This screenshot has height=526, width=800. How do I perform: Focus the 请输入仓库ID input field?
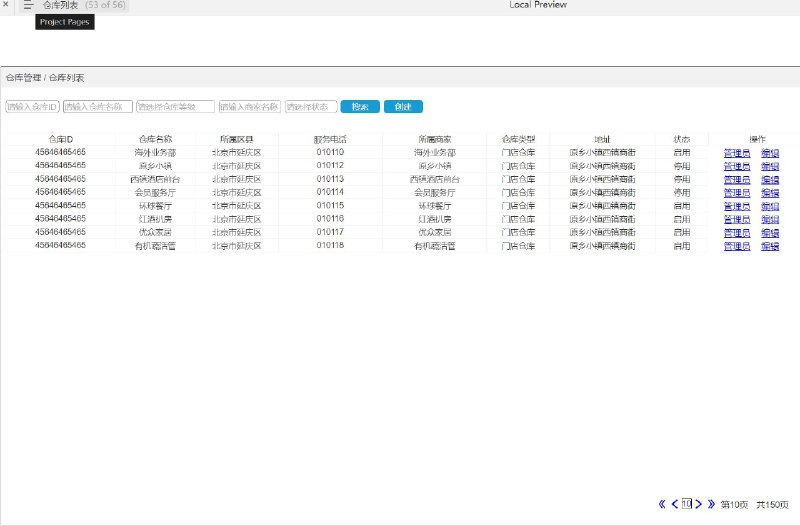[x=33, y=107]
